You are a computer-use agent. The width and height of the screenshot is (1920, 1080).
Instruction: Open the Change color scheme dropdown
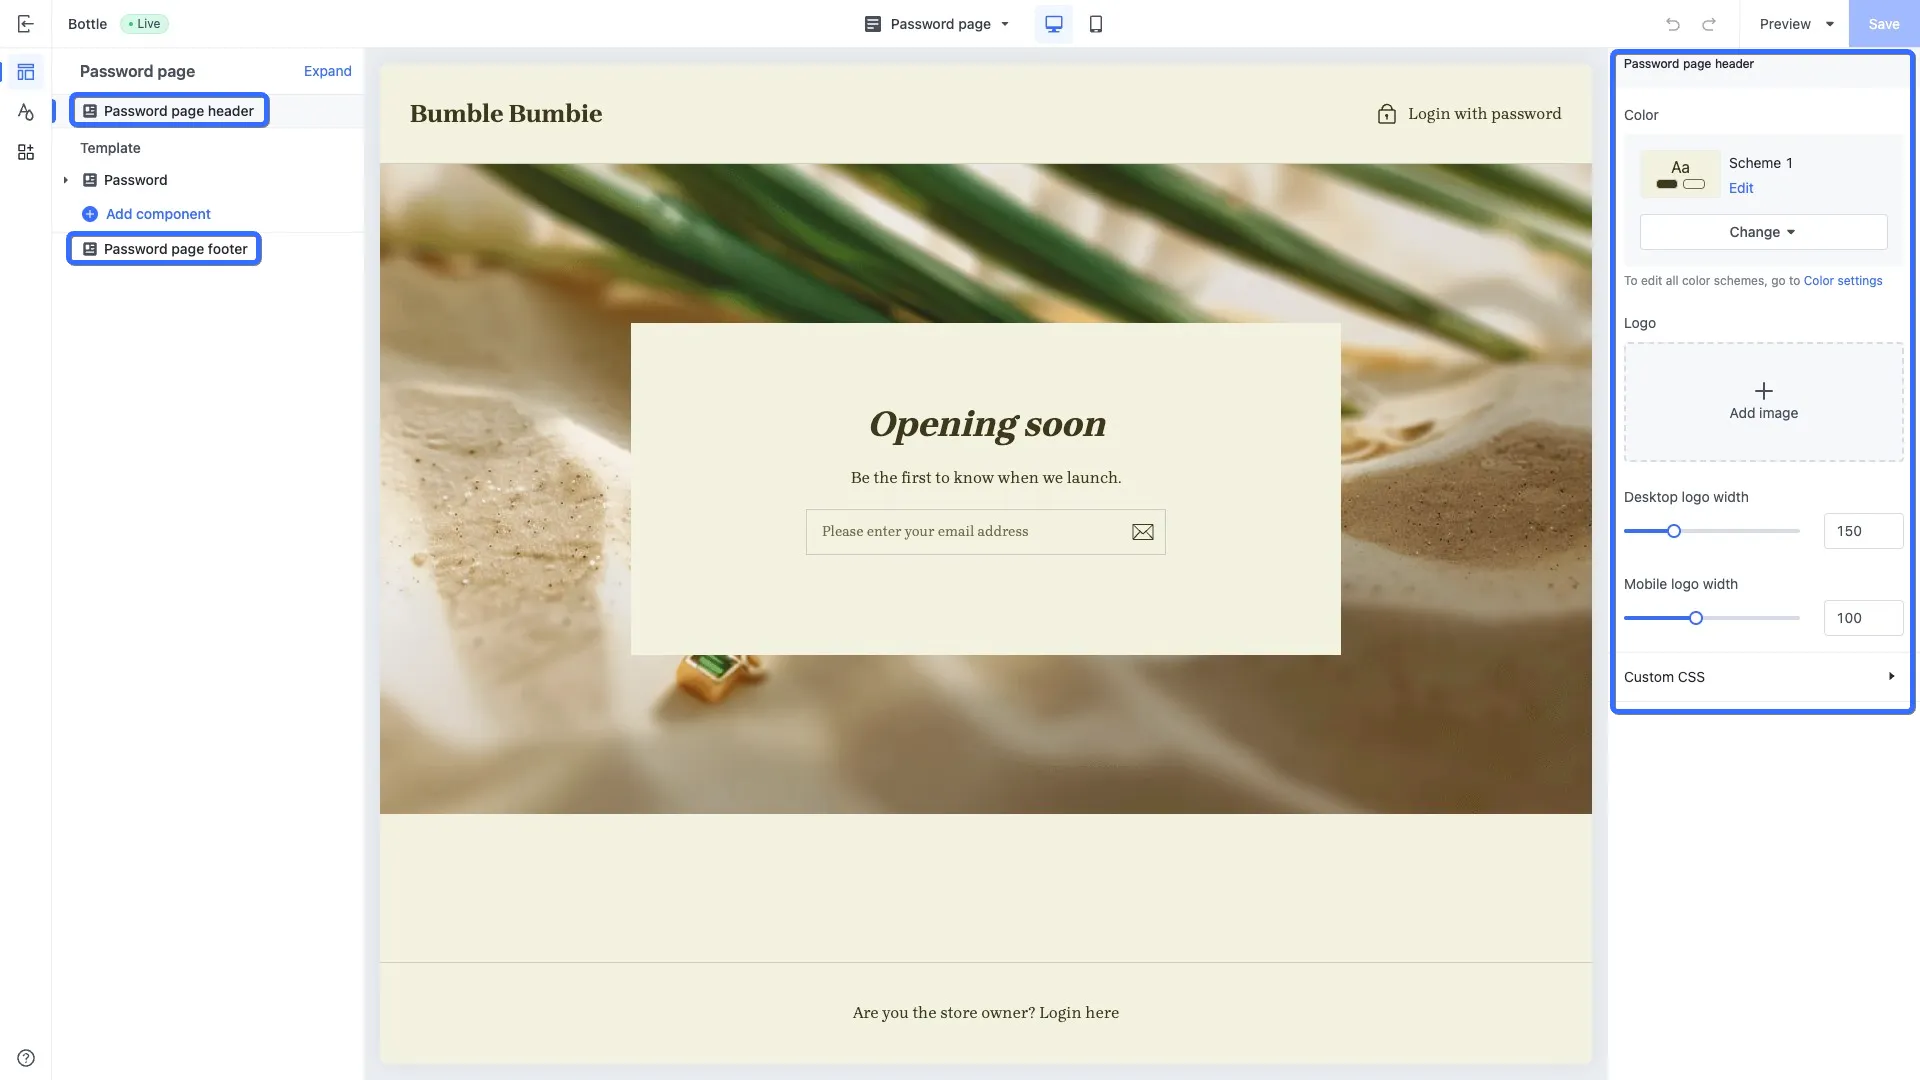coord(1763,232)
